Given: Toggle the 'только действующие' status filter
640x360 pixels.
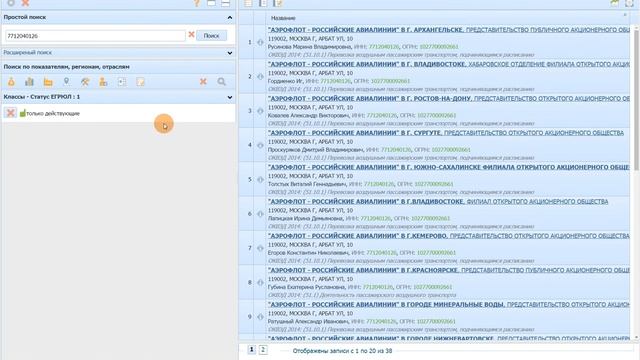Looking at the screenshot, I should [49, 113].
